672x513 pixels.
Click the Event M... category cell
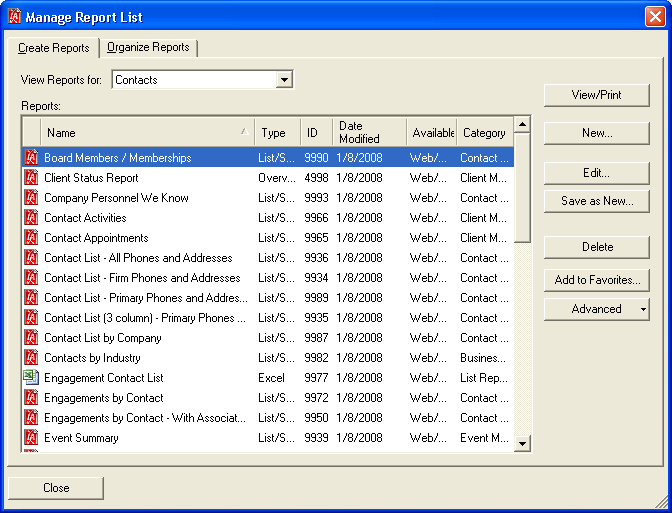pos(484,438)
